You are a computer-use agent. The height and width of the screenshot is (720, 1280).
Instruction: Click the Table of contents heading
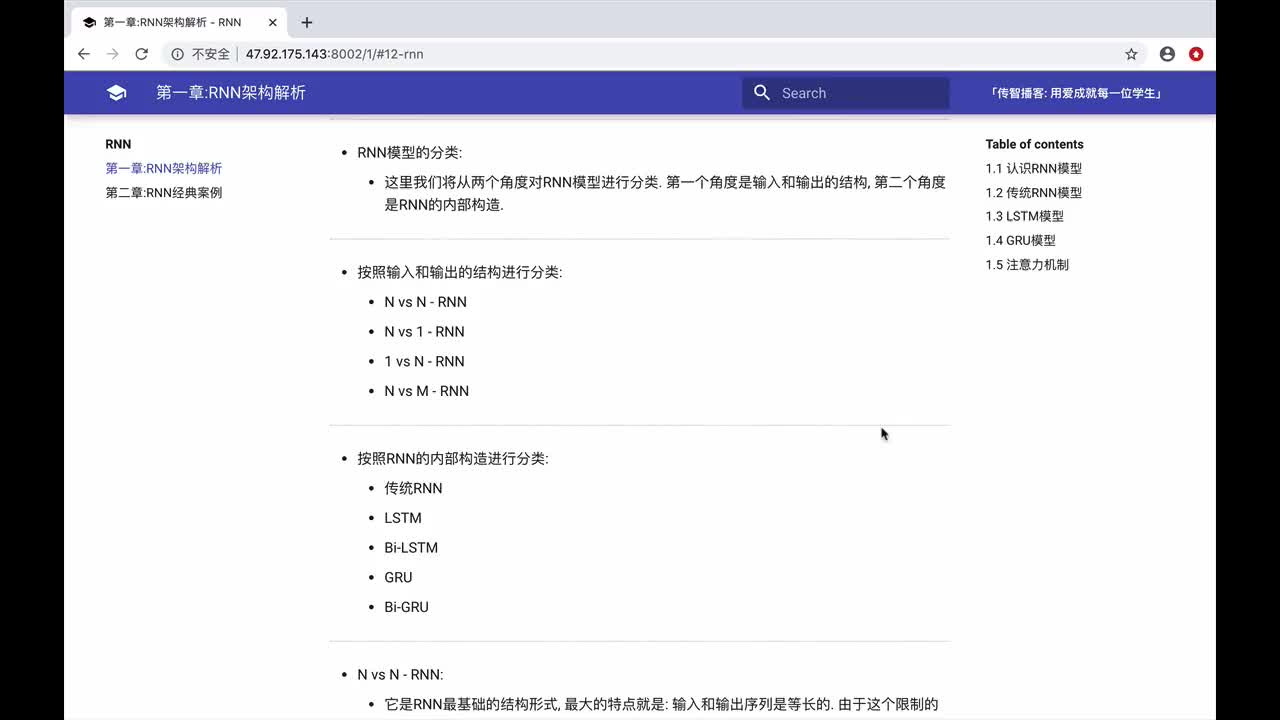coord(1034,144)
